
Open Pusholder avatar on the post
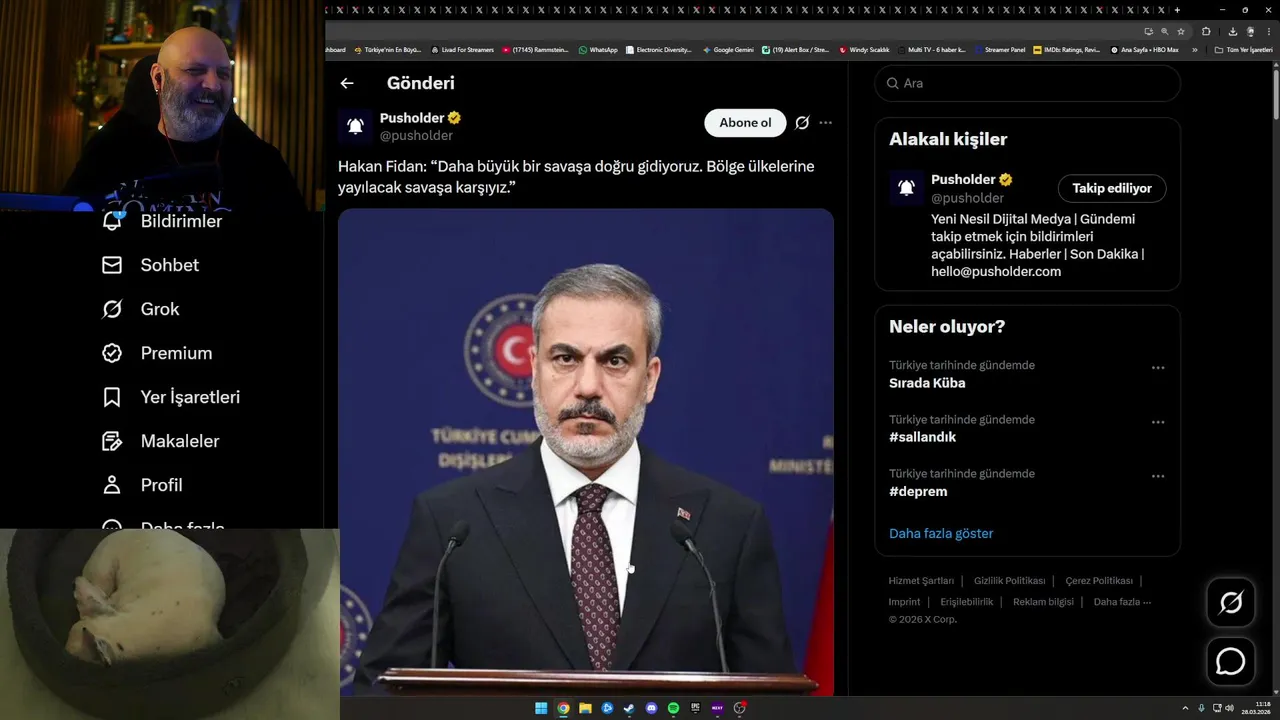click(x=355, y=126)
